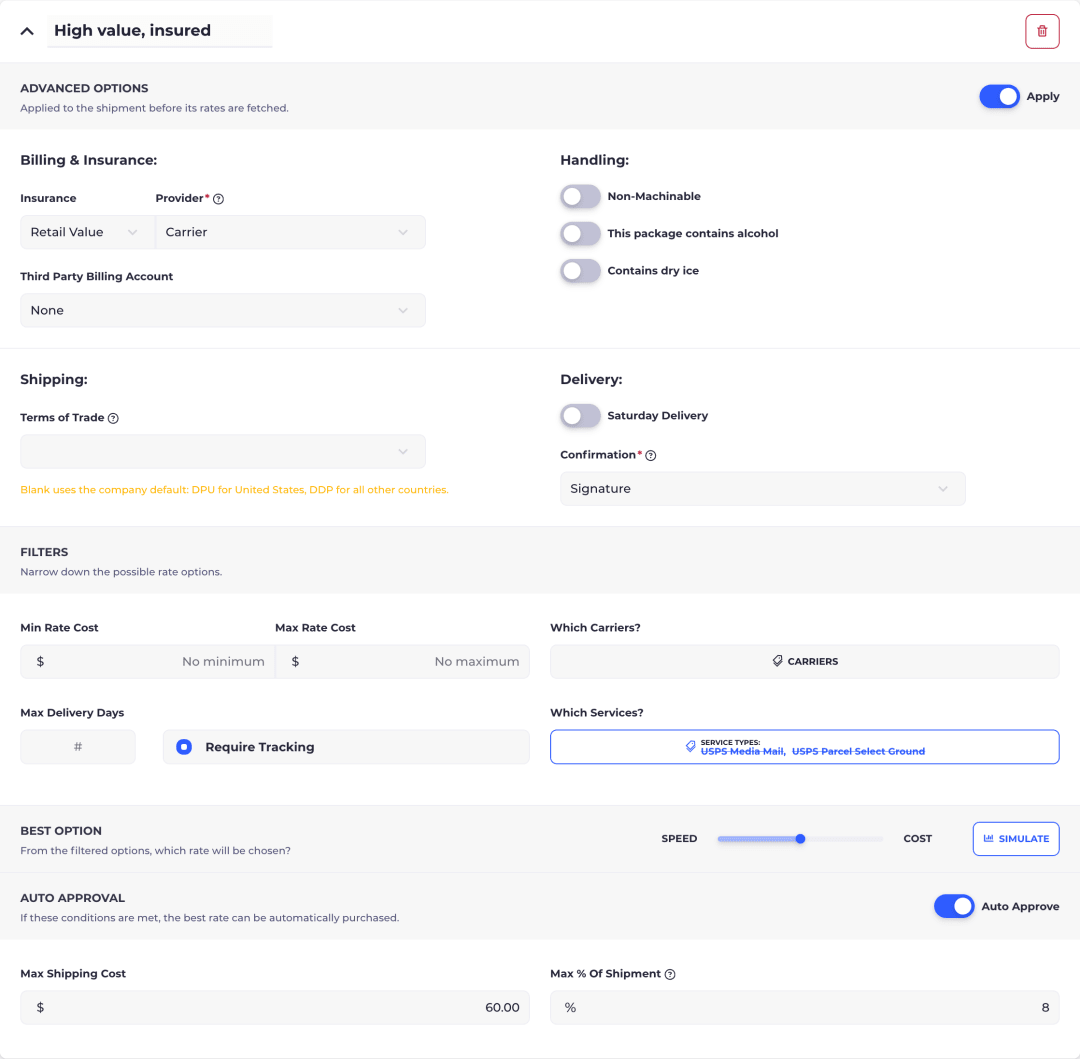1080x1059 pixels.
Task: Click the BEST OPTION heading
Action: [61, 831]
